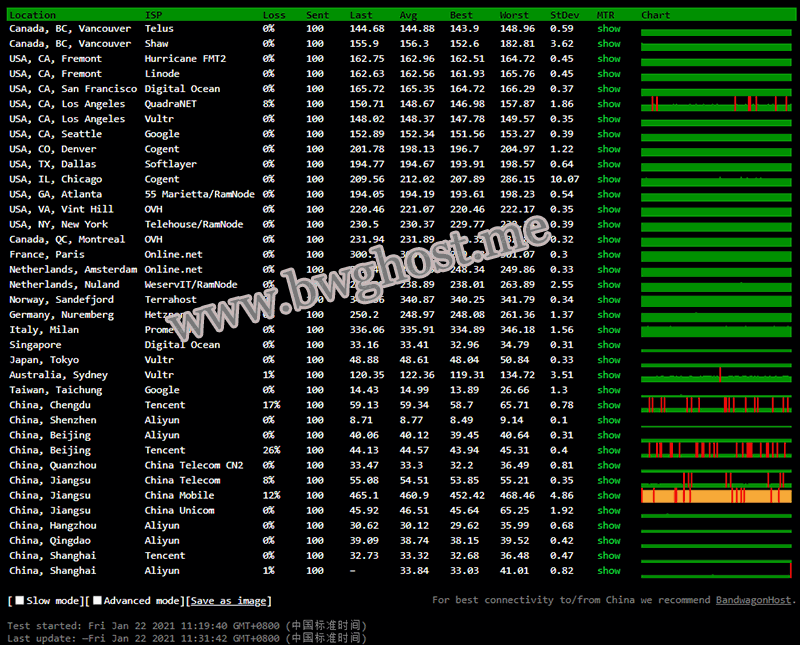Viewport: 800px width, 645px height.
Task: Click the StDev column header
Action: pos(564,15)
